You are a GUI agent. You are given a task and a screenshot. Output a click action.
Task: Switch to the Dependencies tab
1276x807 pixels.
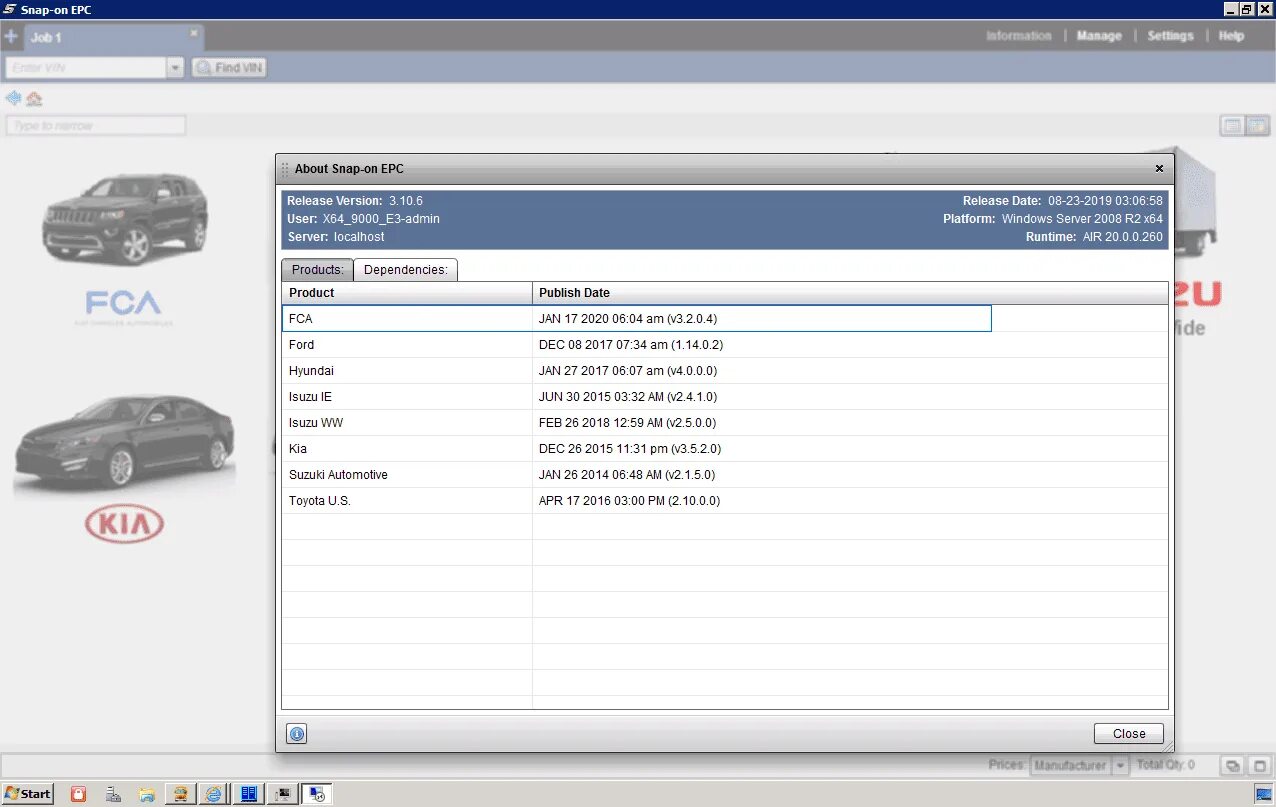[x=406, y=270]
